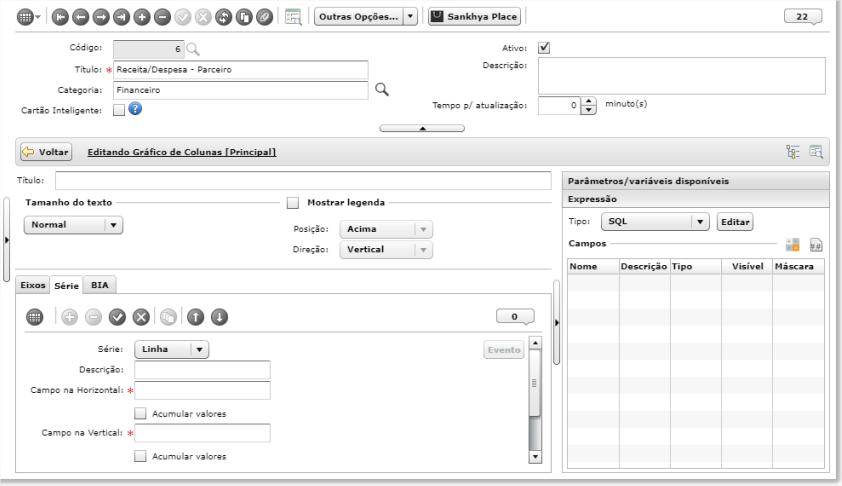Switch to Eixos tab
The height and width of the screenshot is (486, 842).
click(x=33, y=285)
